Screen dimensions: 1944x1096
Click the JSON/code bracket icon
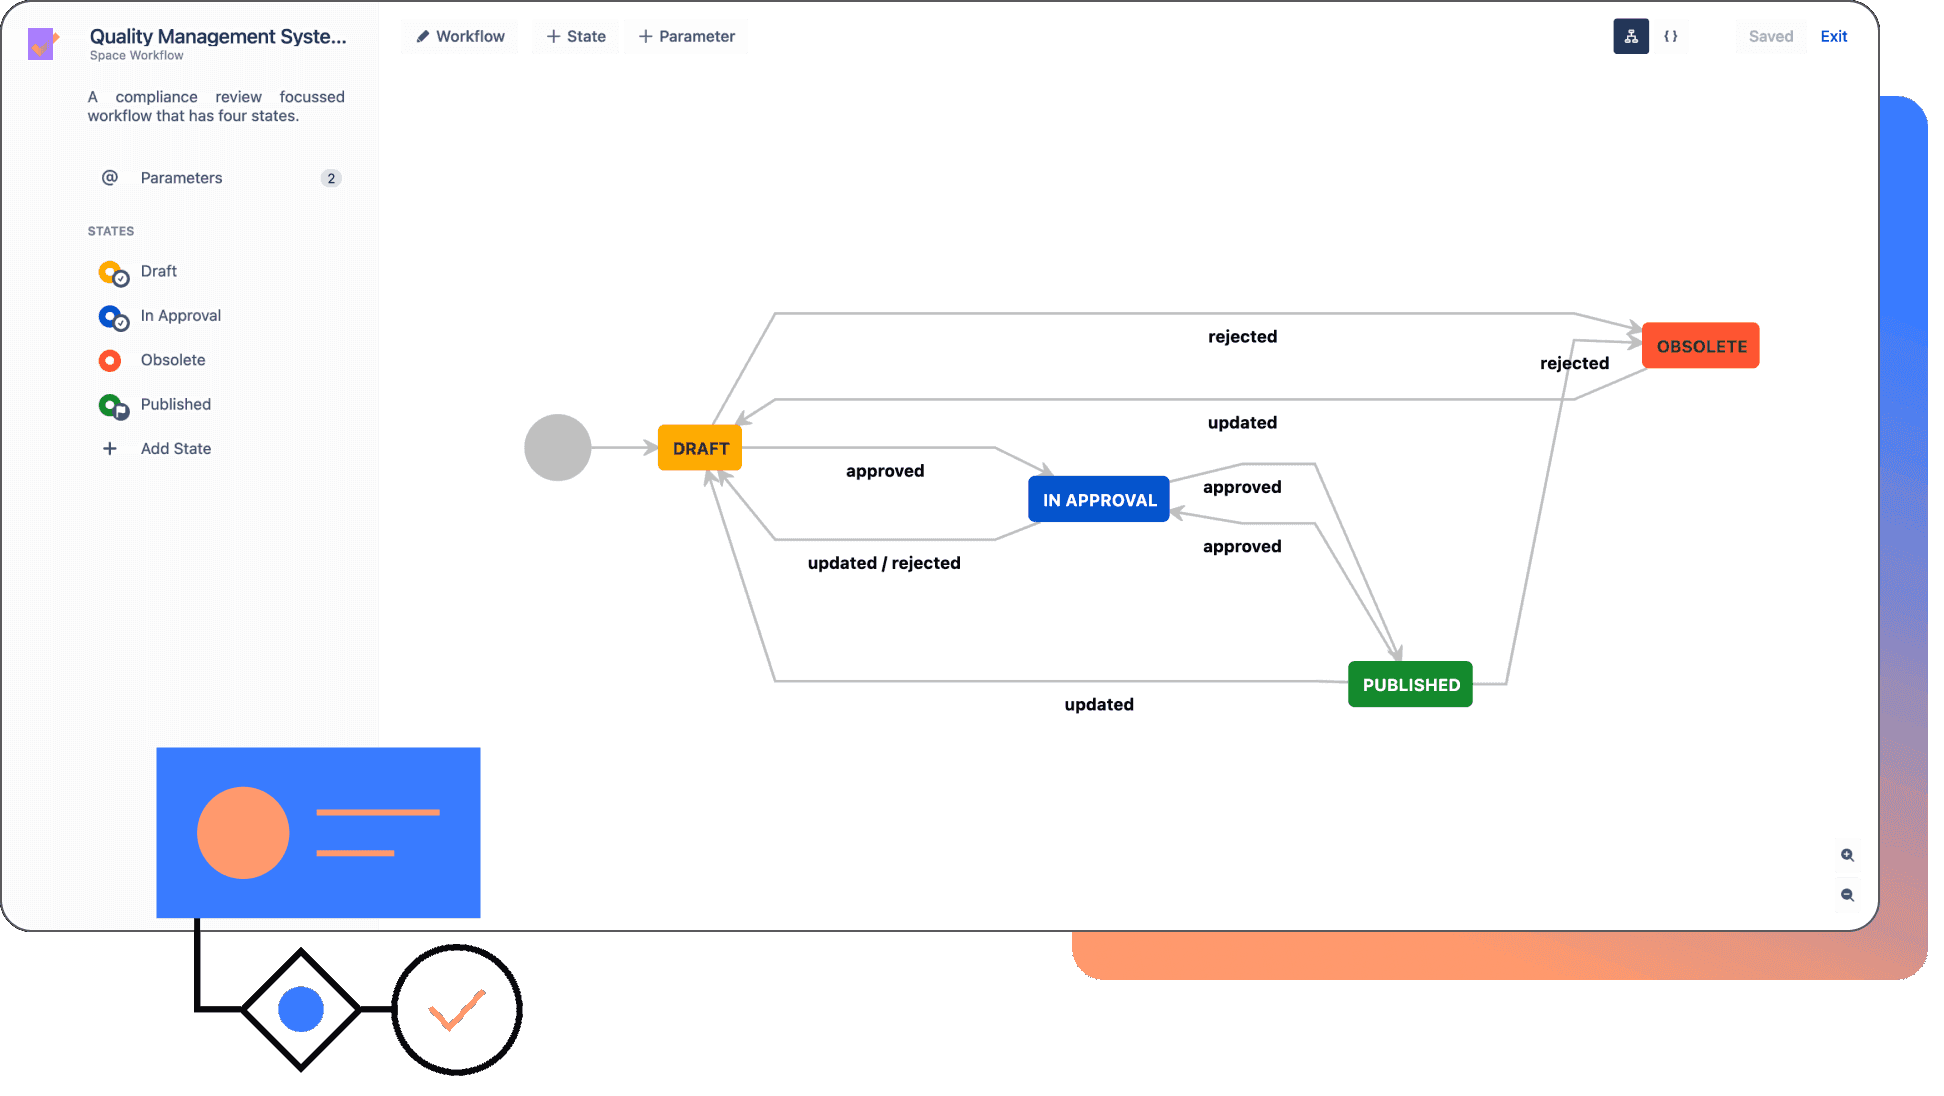click(1669, 36)
